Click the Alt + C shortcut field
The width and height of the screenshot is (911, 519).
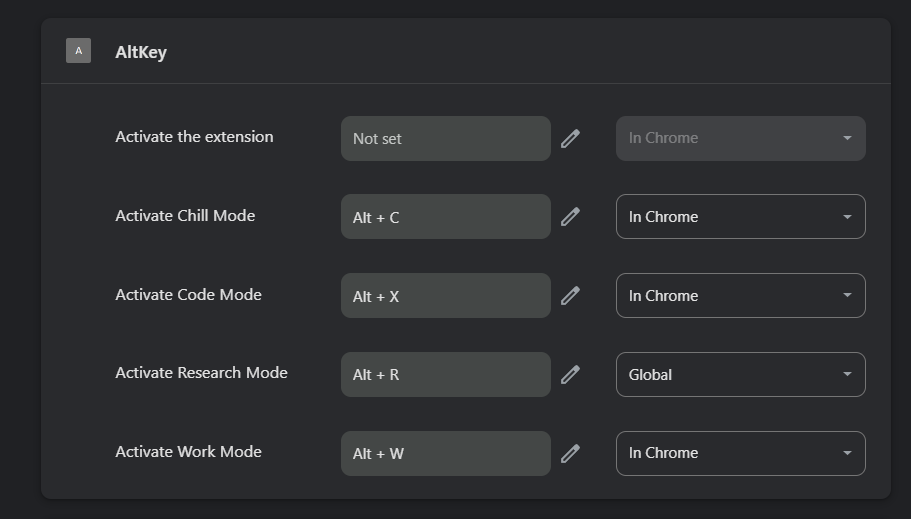point(445,217)
